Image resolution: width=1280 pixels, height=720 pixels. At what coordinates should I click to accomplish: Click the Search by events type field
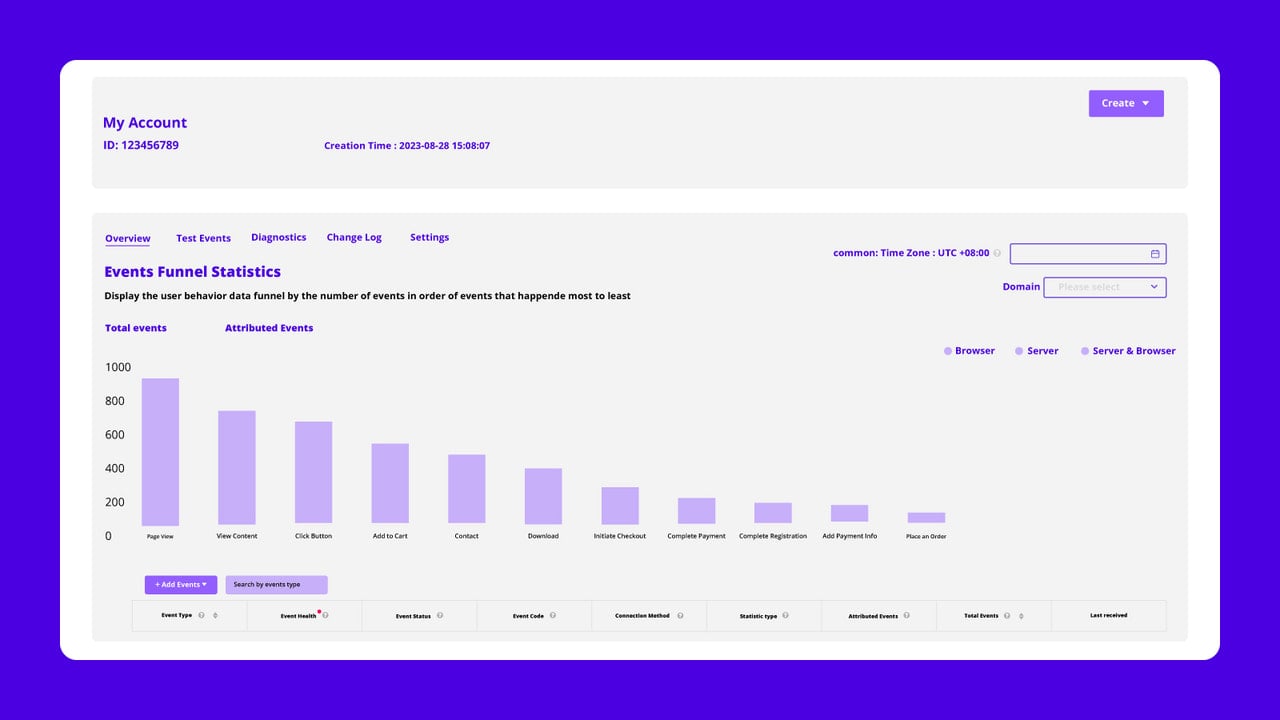tap(276, 585)
